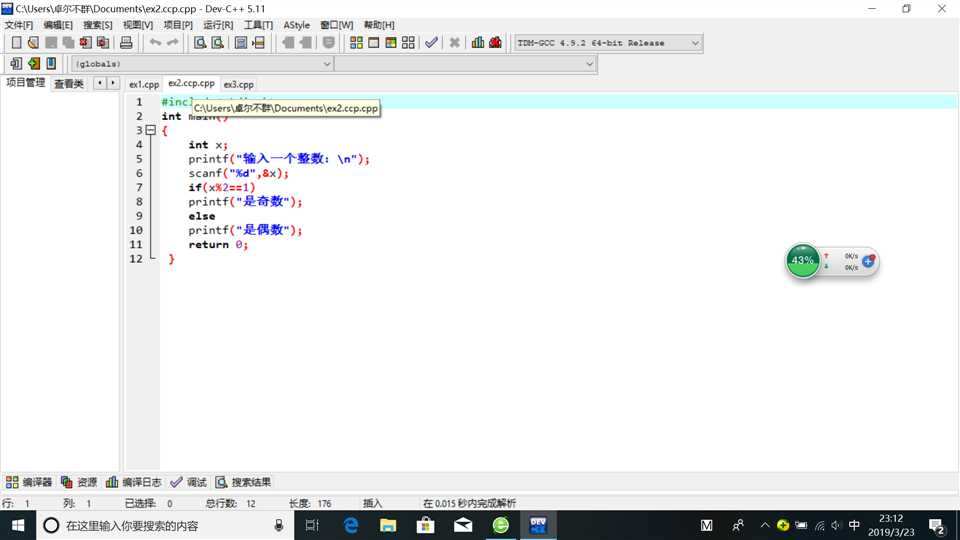
Task: Click the Rebuild All icon
Action: [408, 42]
